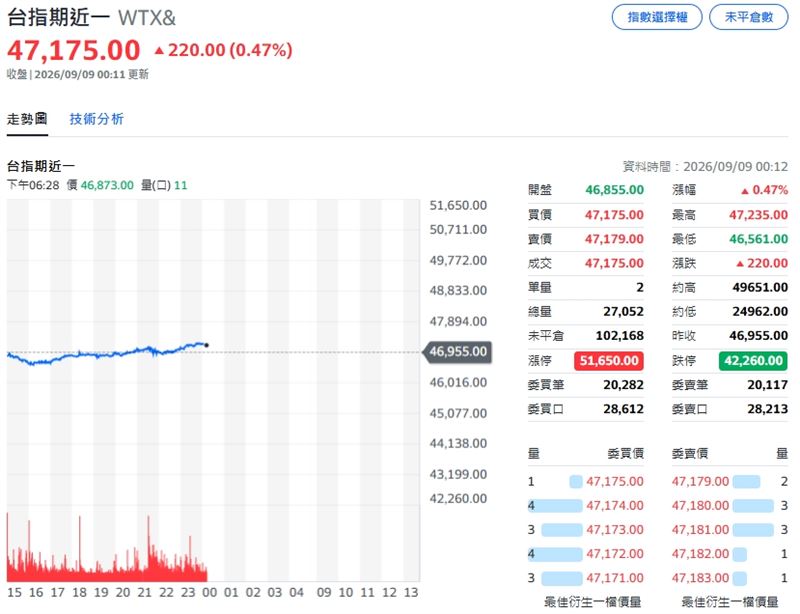Open the 未平倉數 button
800x614 pixels.
click(x=748, y=17)
